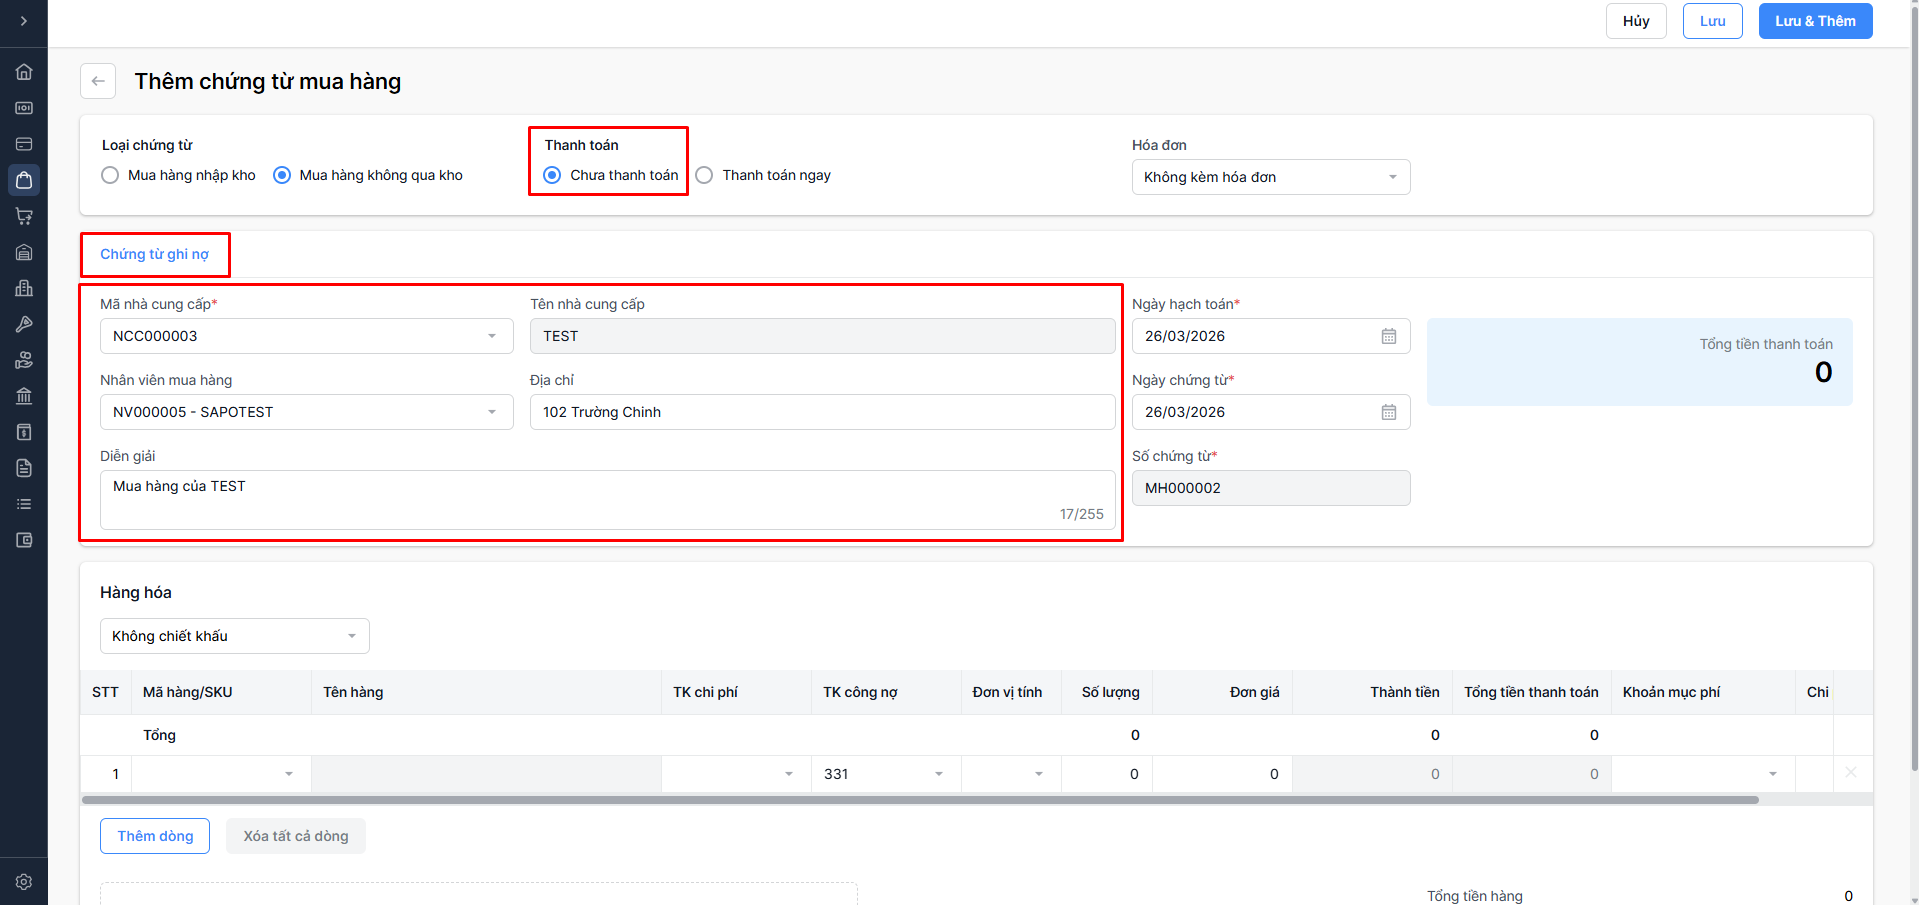Open calendar for Ngày hạch toán
1919x905 pixels.
(x=1388, y=336)
